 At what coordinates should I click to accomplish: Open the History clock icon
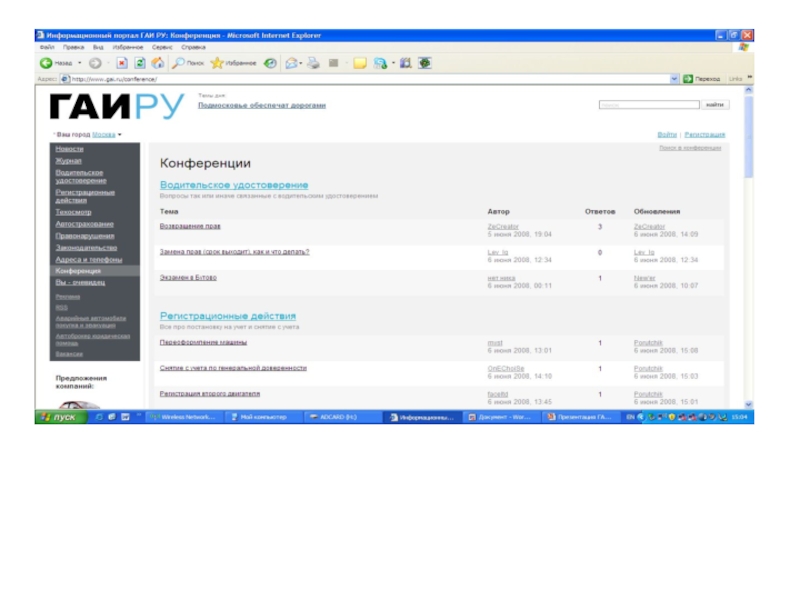(270, 63)
